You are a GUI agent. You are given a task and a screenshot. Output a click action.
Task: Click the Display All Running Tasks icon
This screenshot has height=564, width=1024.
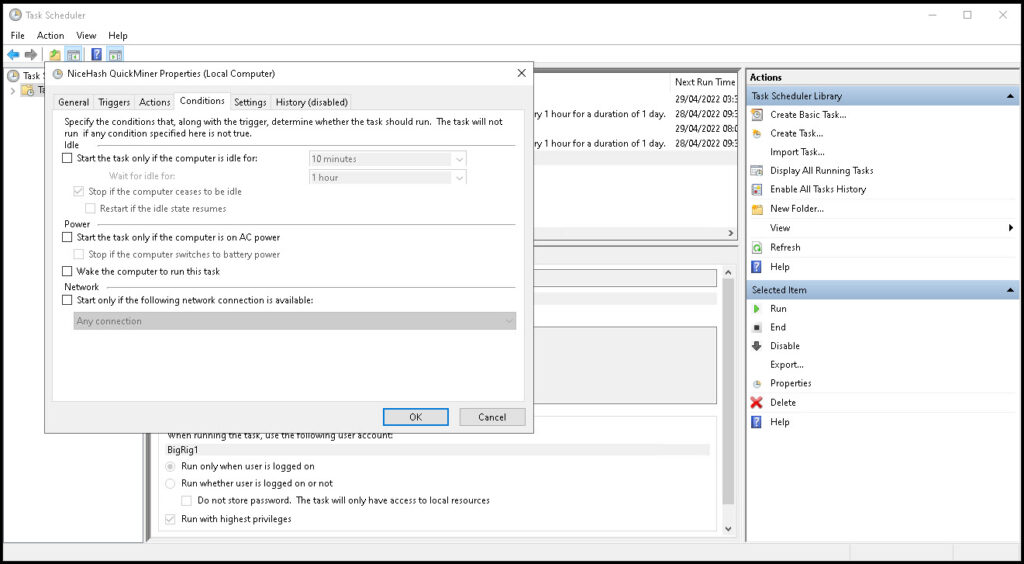(x=757, y=170)
